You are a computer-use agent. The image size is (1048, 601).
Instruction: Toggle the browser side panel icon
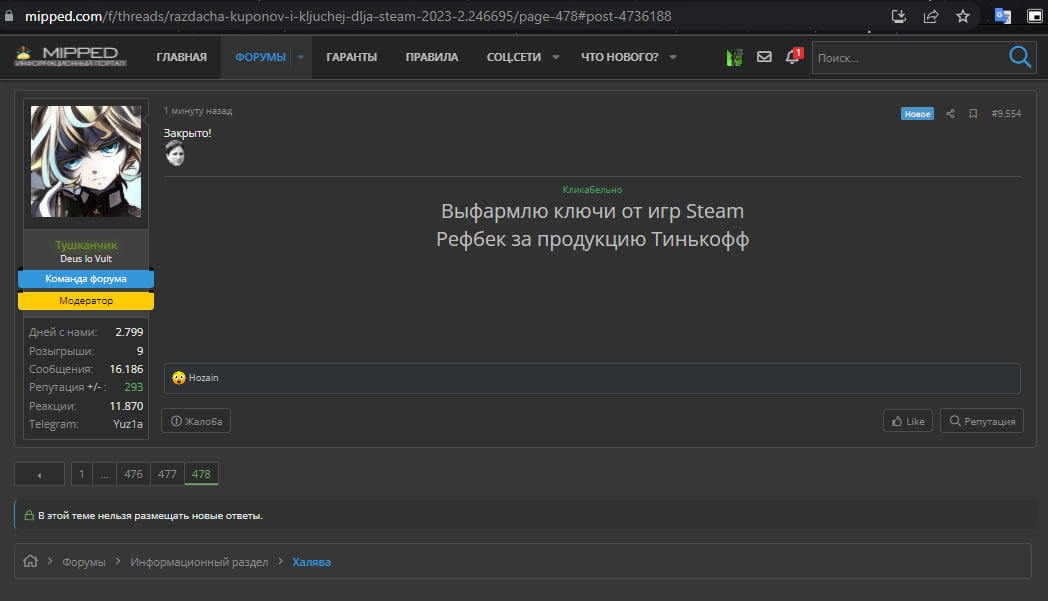(x=1035, y=16)
